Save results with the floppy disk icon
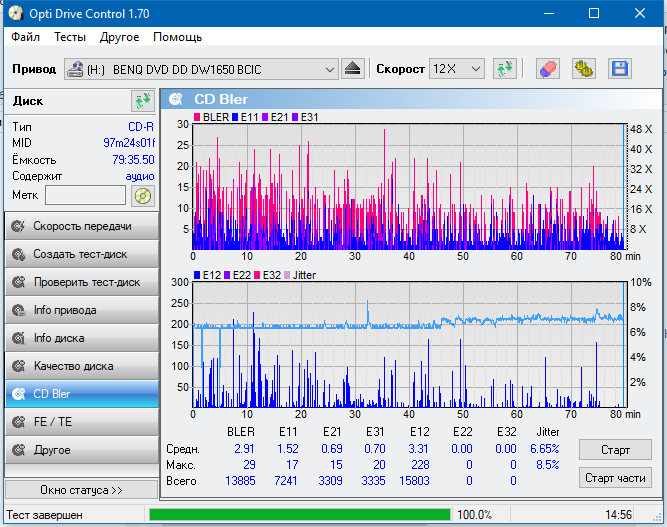Image resolution: width=667 pixels, height=527 pixels. pyautogui.click(x=619, y=69)
